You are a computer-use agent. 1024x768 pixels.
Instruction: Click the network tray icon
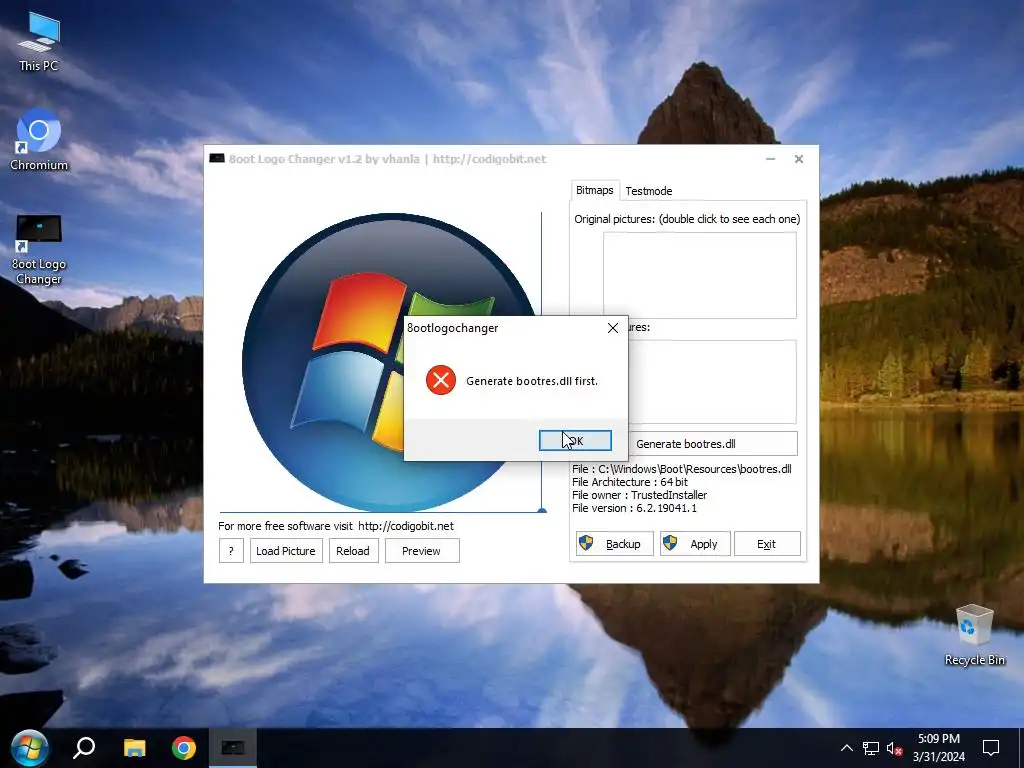point(871,748)
